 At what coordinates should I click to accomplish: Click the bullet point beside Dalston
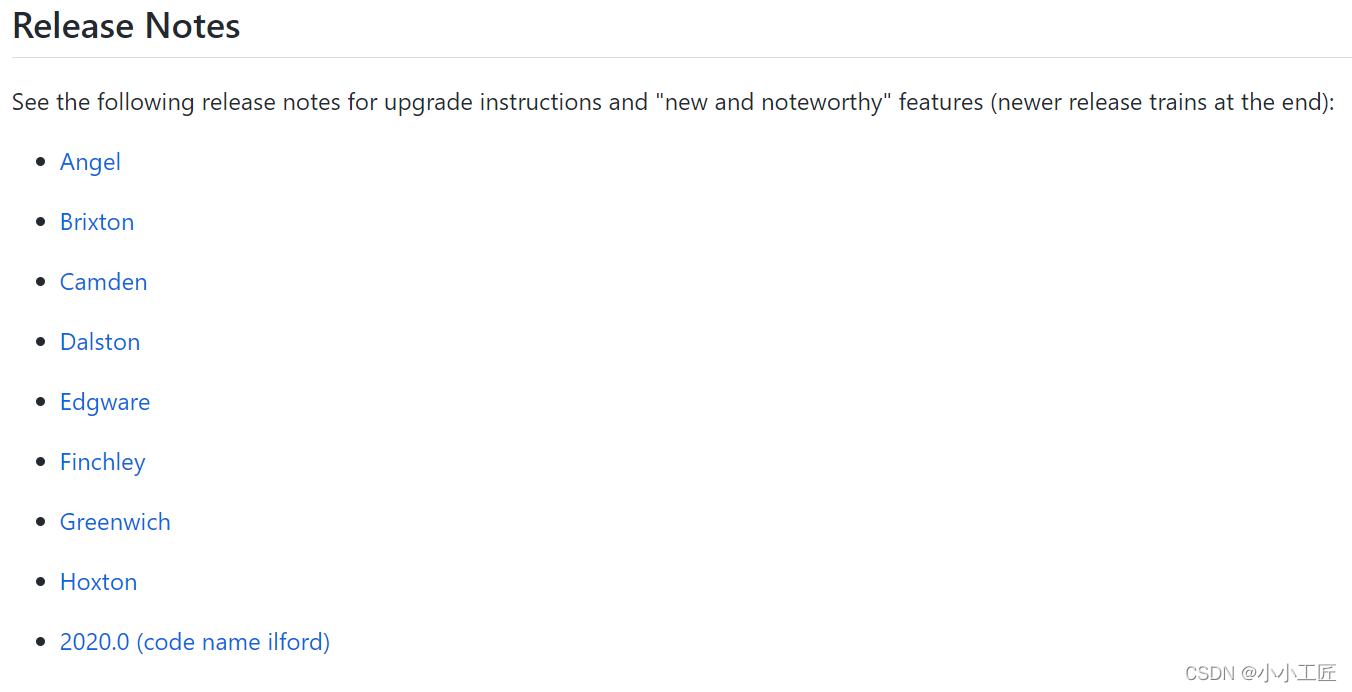click(x=41, y=341)
